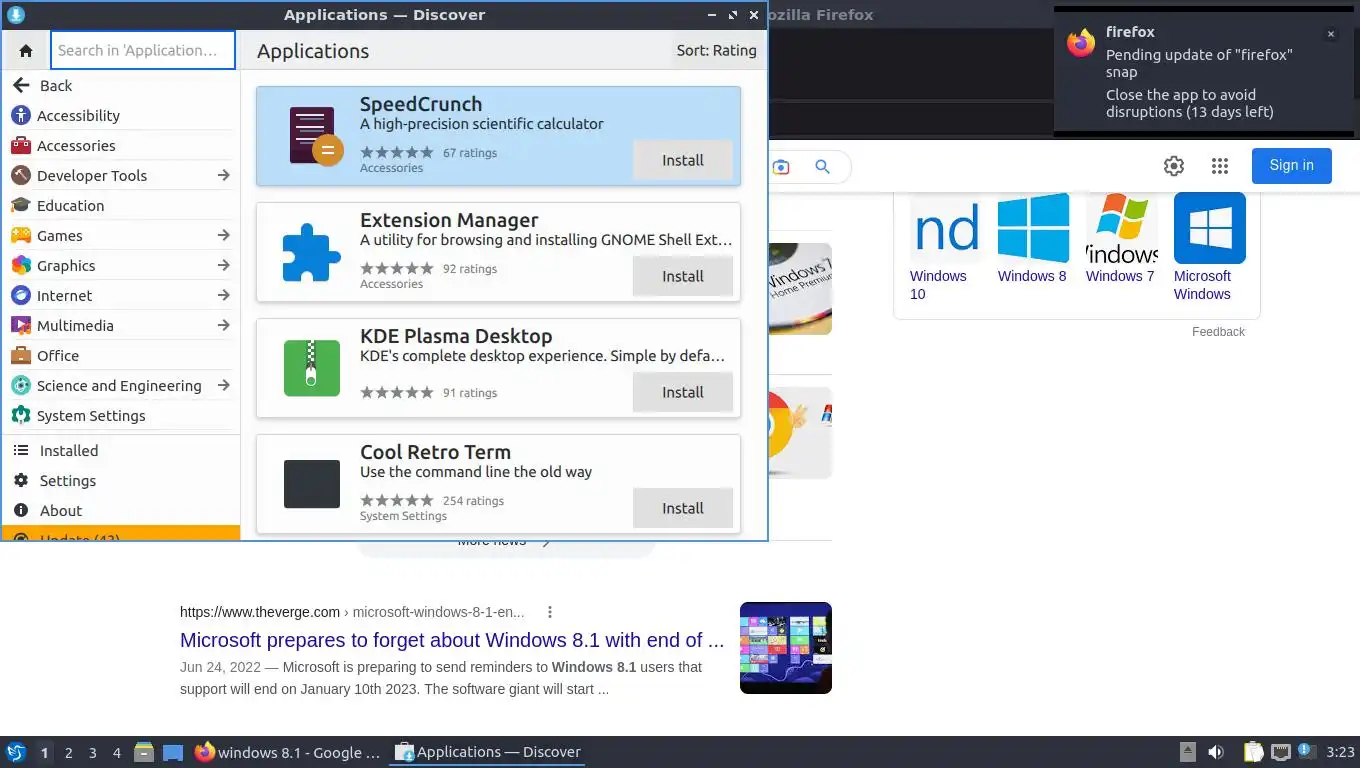Viewport: 1360px width, 768px height.
Task: Click the Show Desktop taskbar icon
Action: pos(173,753)
